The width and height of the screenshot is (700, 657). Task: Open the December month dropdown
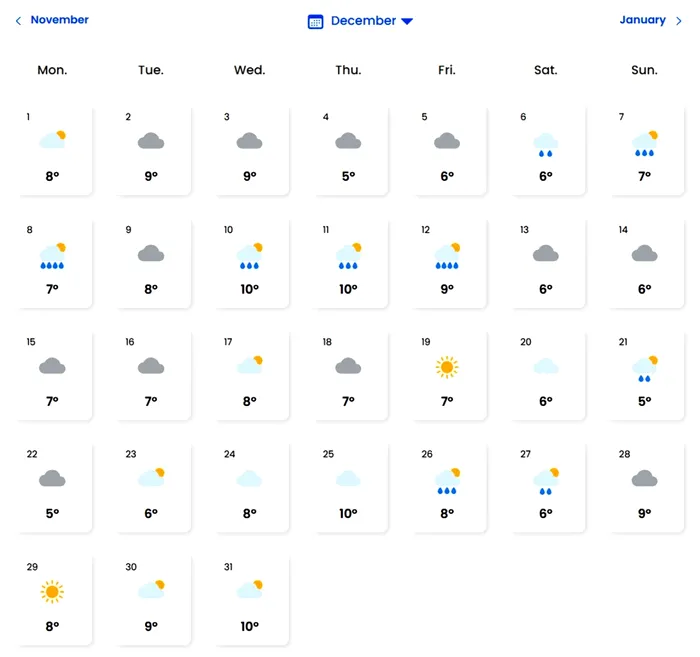(x=406, y=21)
